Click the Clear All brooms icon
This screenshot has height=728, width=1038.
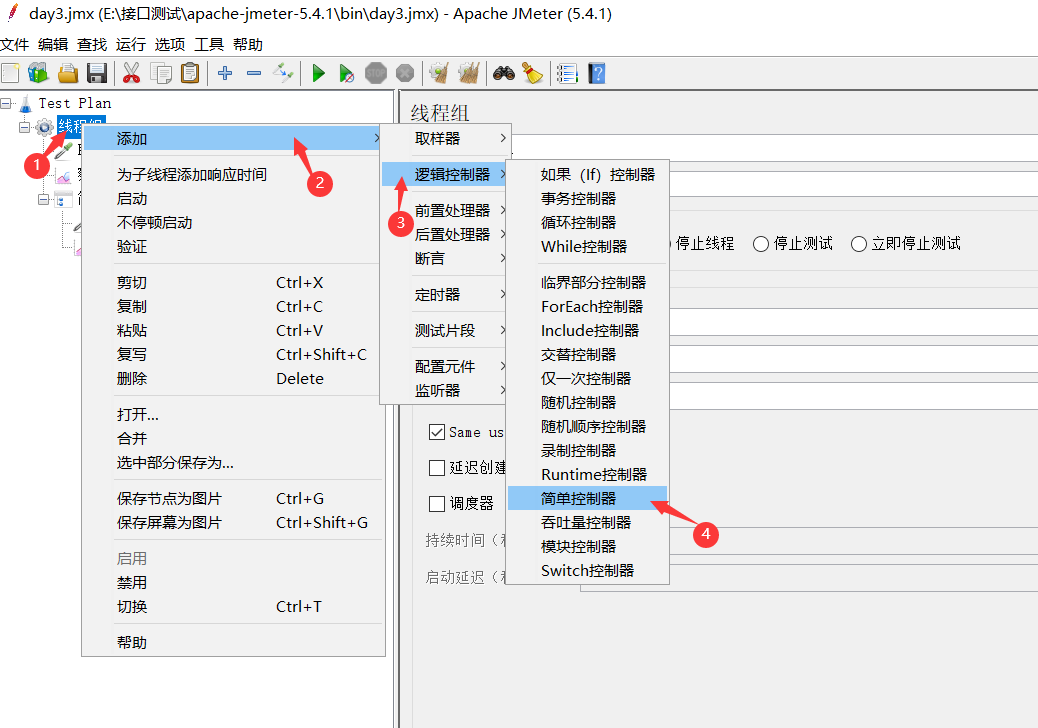(x=469, y=73)
